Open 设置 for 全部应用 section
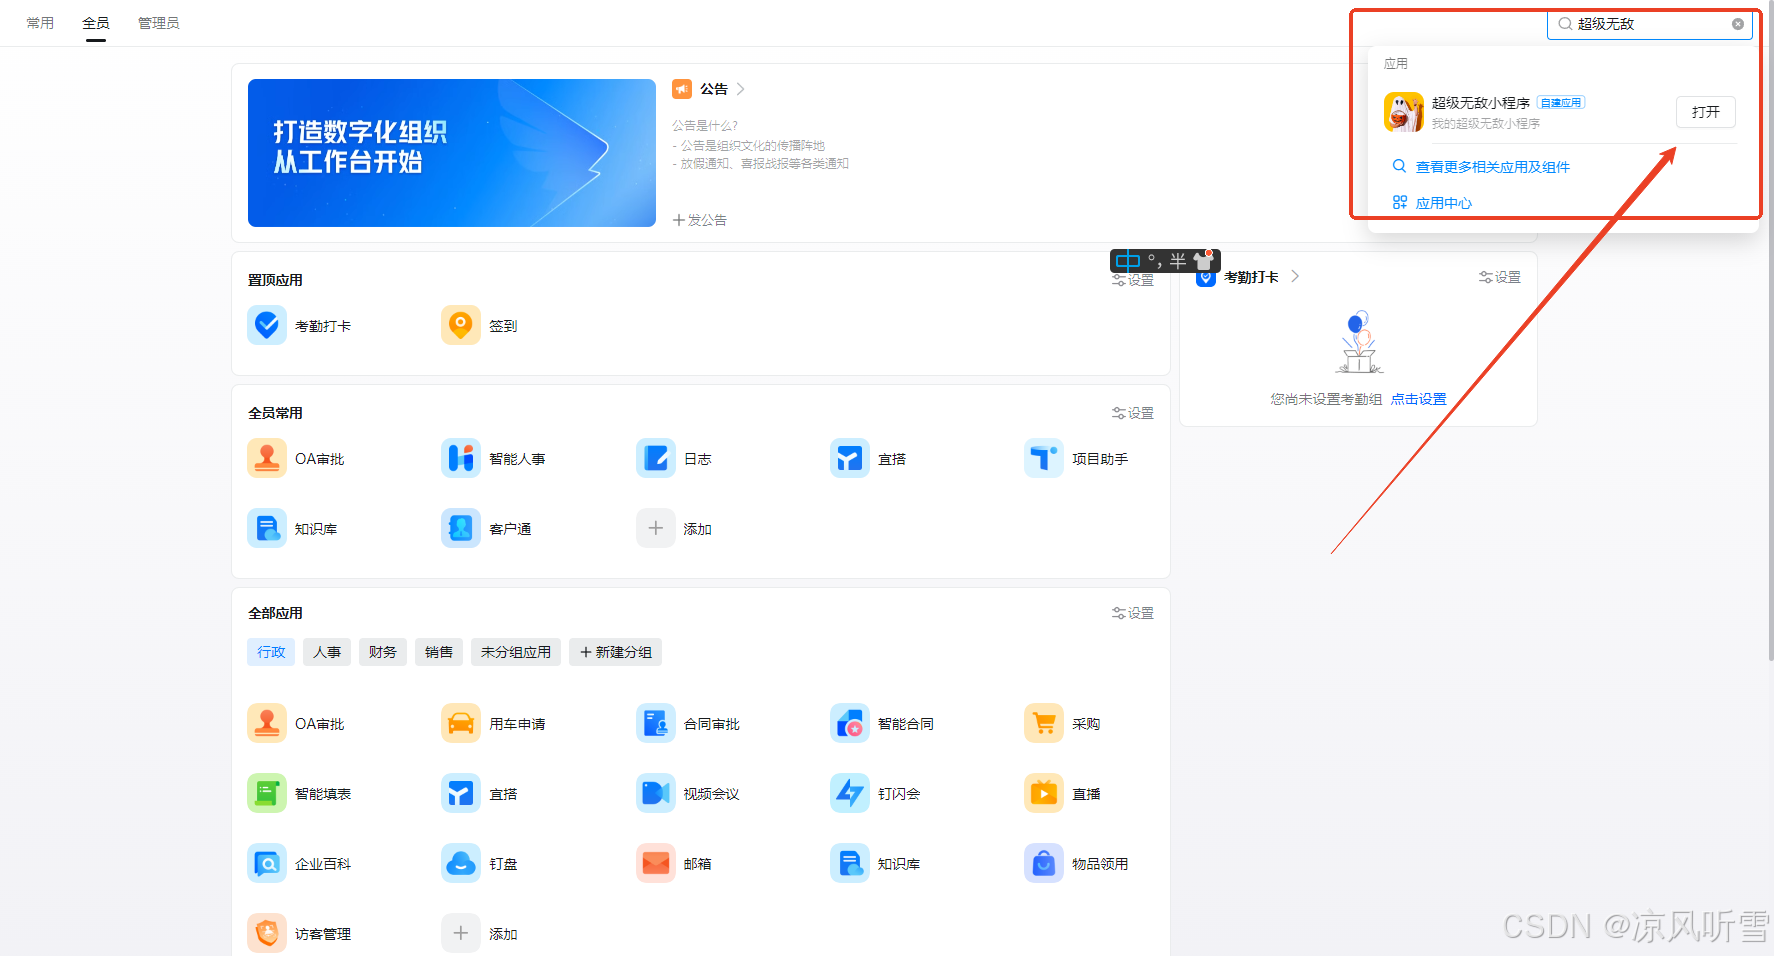Screen dimensions: 1774x956 1133,613
